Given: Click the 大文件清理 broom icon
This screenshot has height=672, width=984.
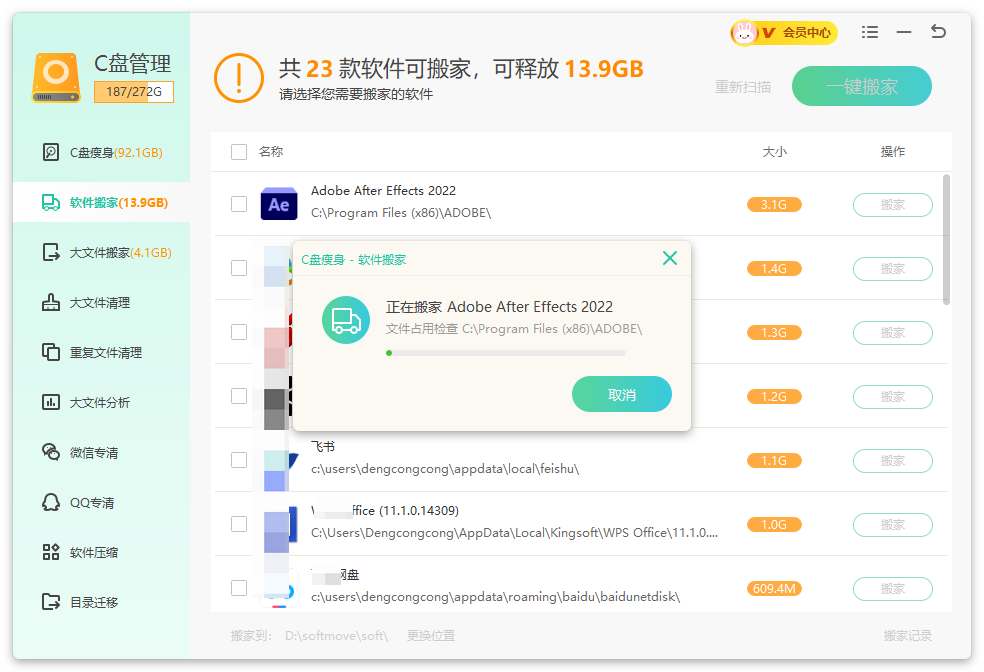Looking at the screenshot, I should click(51, 302).
